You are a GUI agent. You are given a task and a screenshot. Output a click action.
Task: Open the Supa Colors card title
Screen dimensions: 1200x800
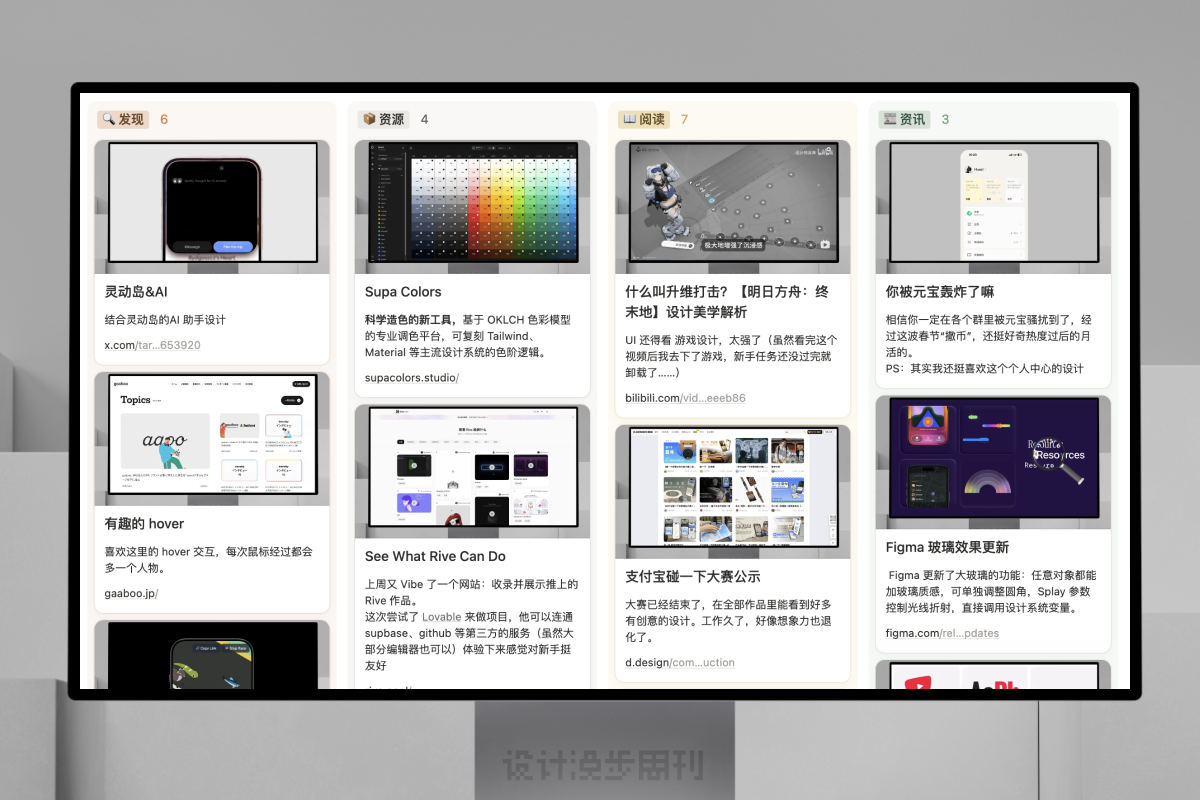point(403,292)
